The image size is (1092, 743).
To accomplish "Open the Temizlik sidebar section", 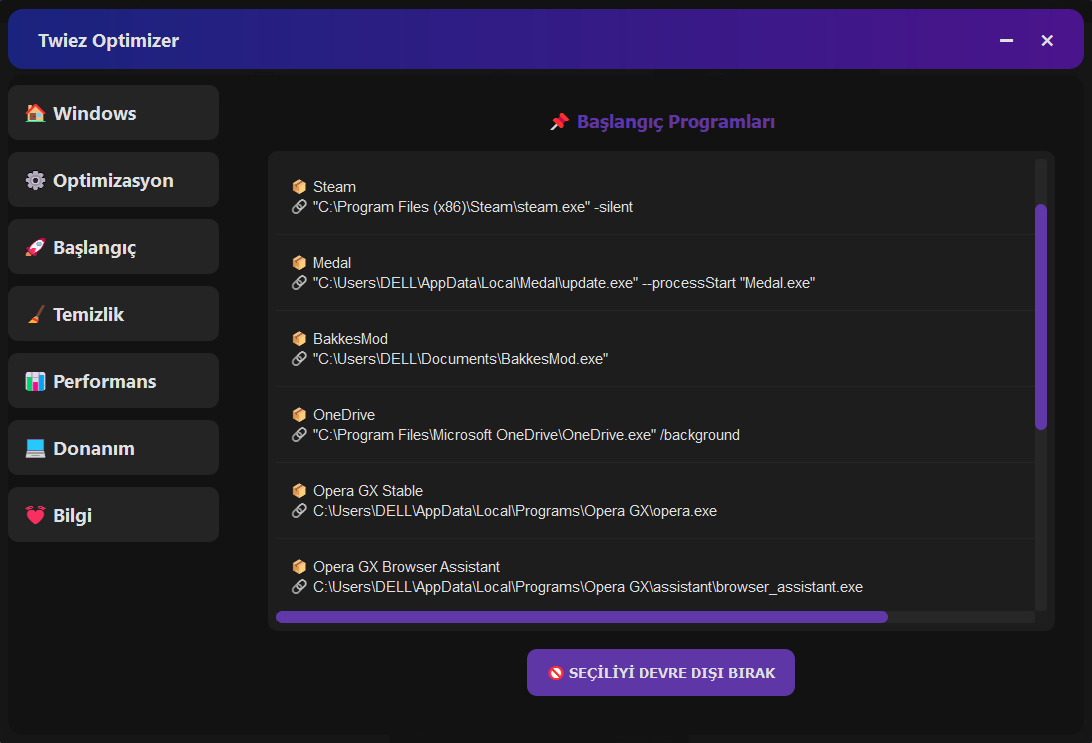I will (x=114, y=313).
